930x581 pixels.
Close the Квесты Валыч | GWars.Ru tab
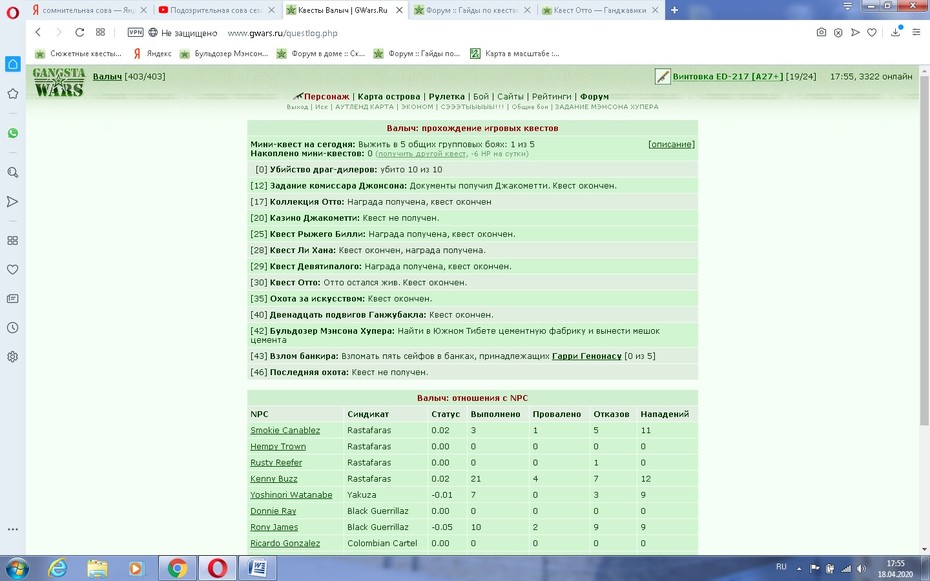click(399, 10)
